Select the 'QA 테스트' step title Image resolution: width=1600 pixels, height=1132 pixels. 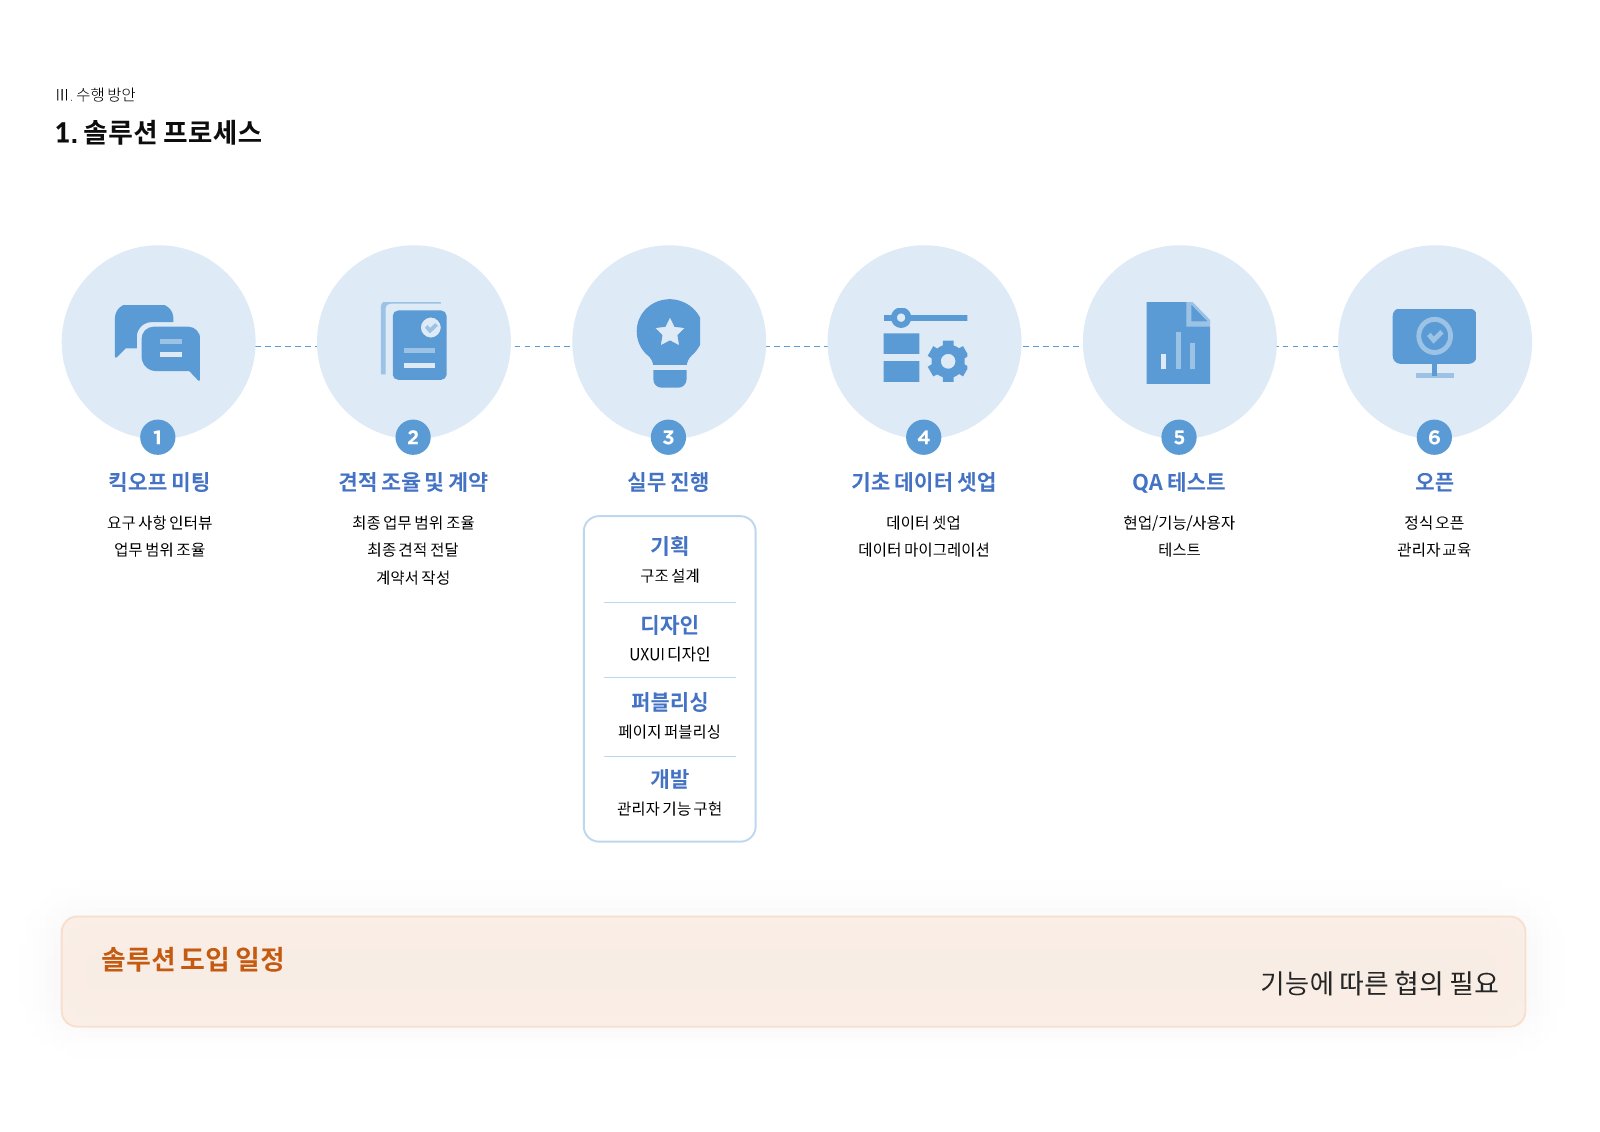pyautogui.click(x=1178, y=482)
